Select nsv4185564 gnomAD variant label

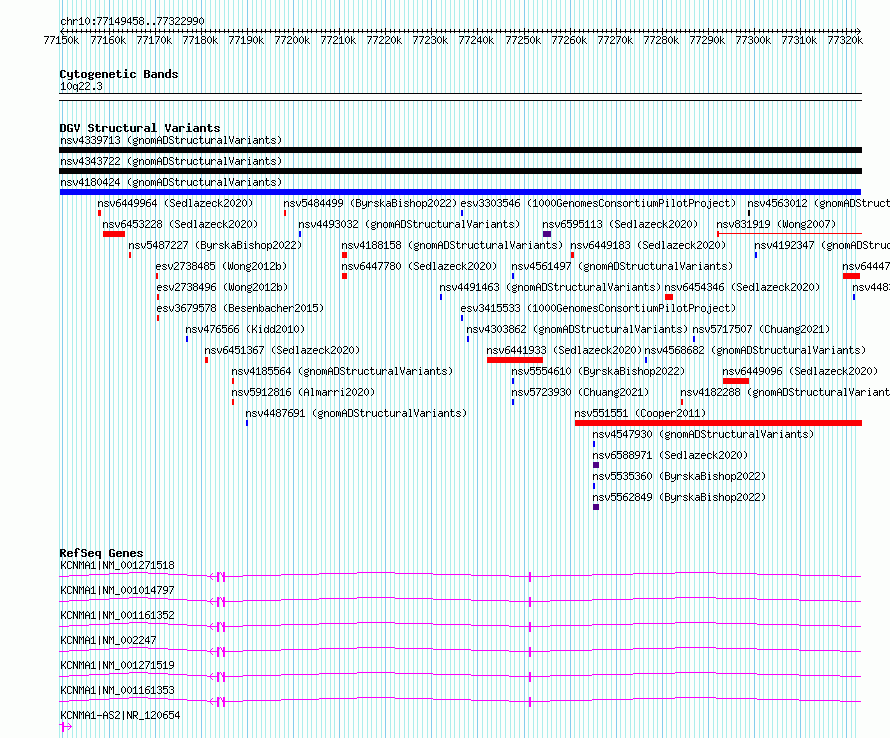point(342,371)
